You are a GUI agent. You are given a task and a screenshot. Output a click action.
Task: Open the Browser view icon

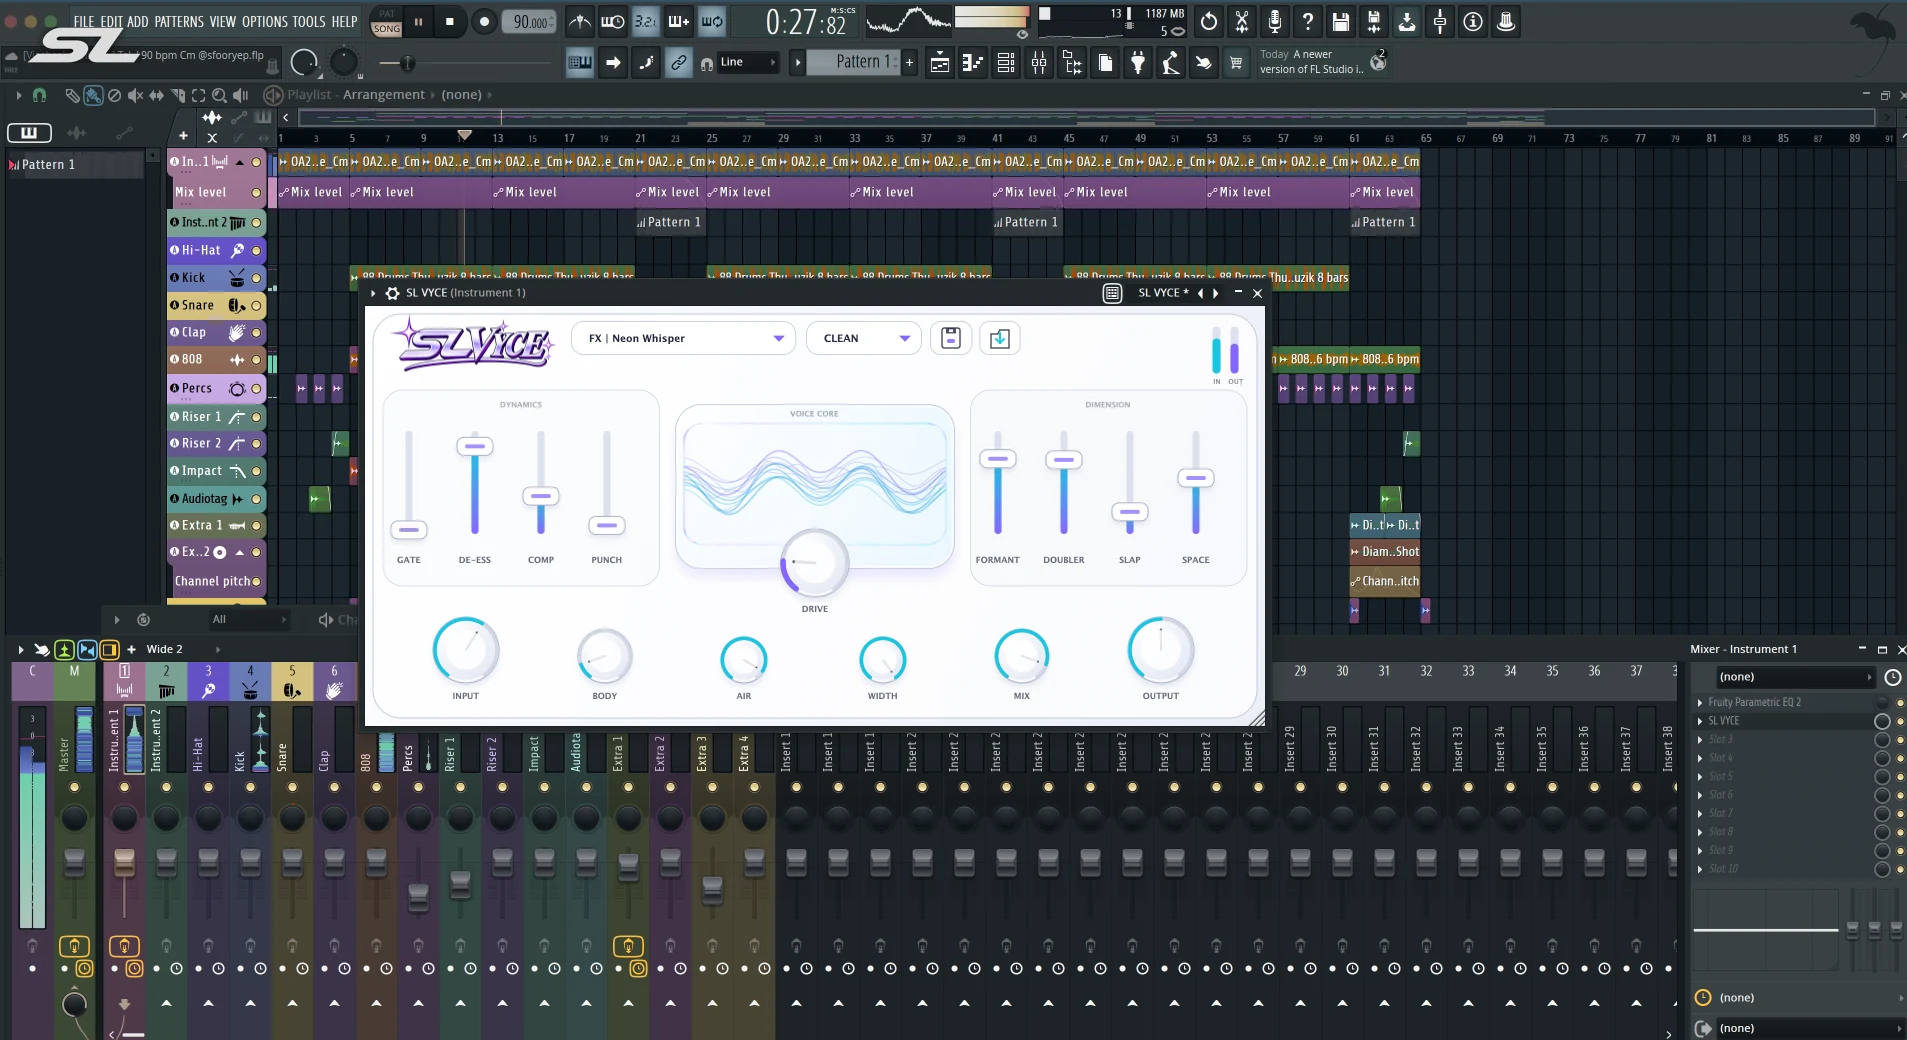(1072, 63)
